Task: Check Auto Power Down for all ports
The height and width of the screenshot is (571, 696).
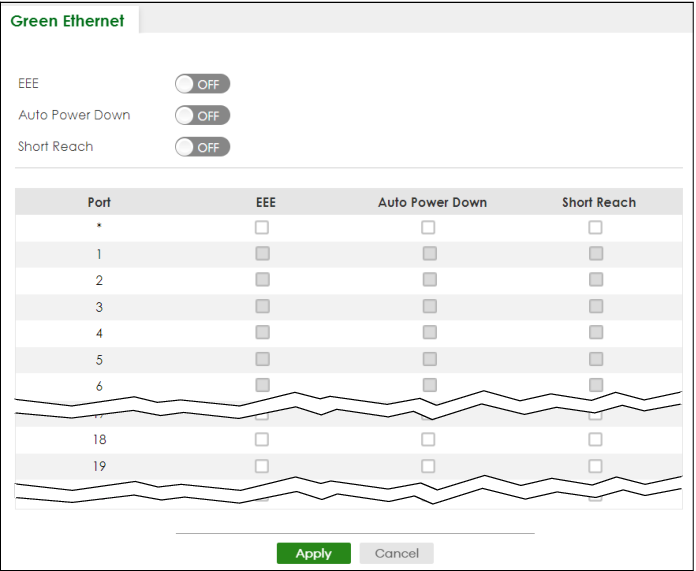Action: click(x=429, y=228)
